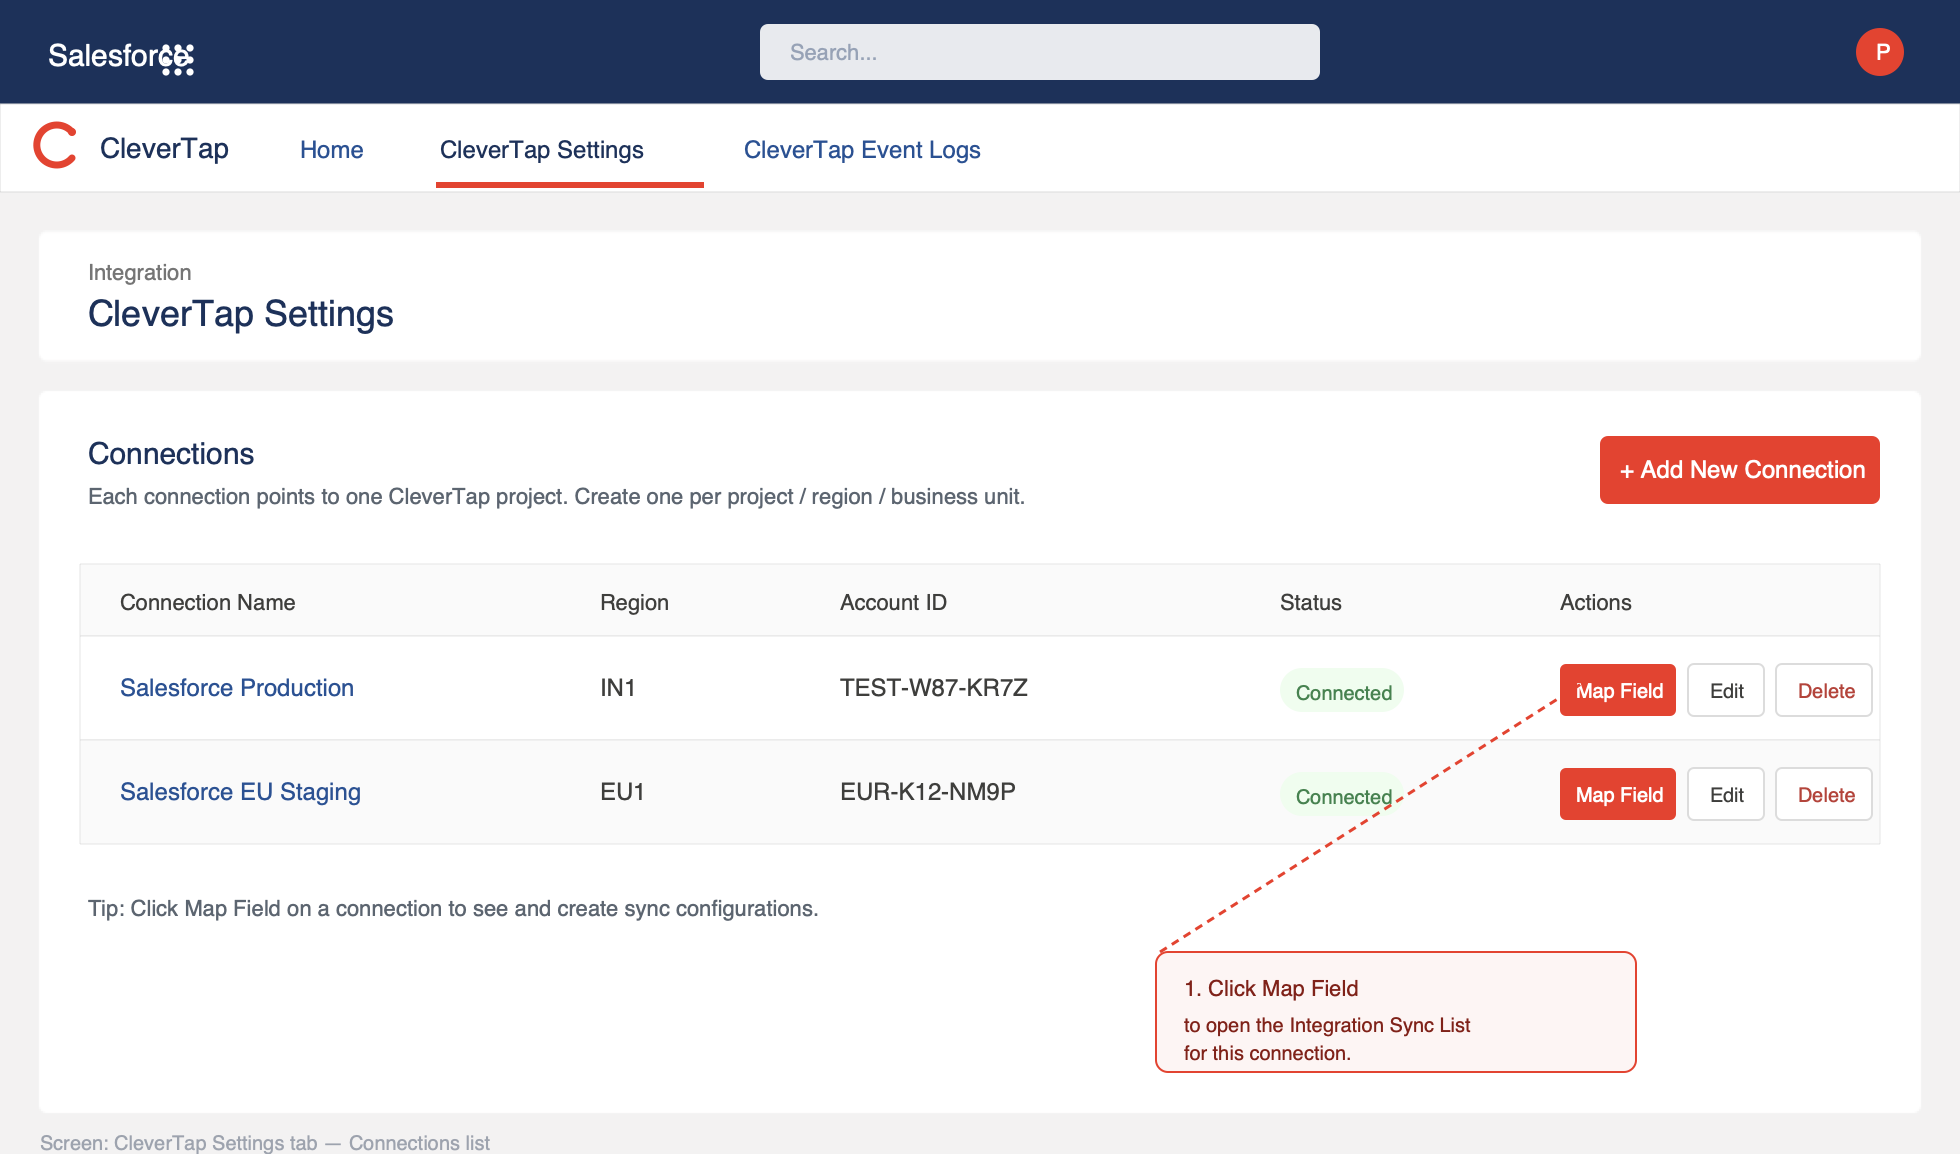Delete the Salesforce Production connection
The image size is (1960, 1154).
click(x=1824, y=690)
